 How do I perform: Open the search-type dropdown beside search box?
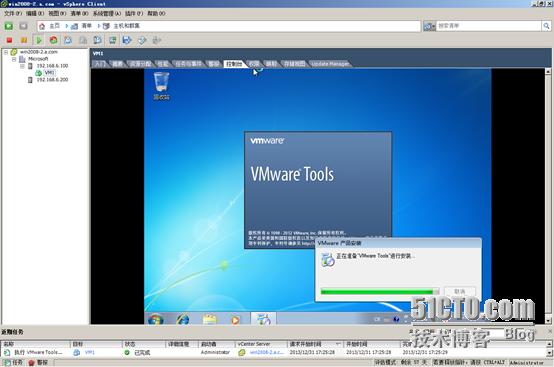tap(429, 26)
